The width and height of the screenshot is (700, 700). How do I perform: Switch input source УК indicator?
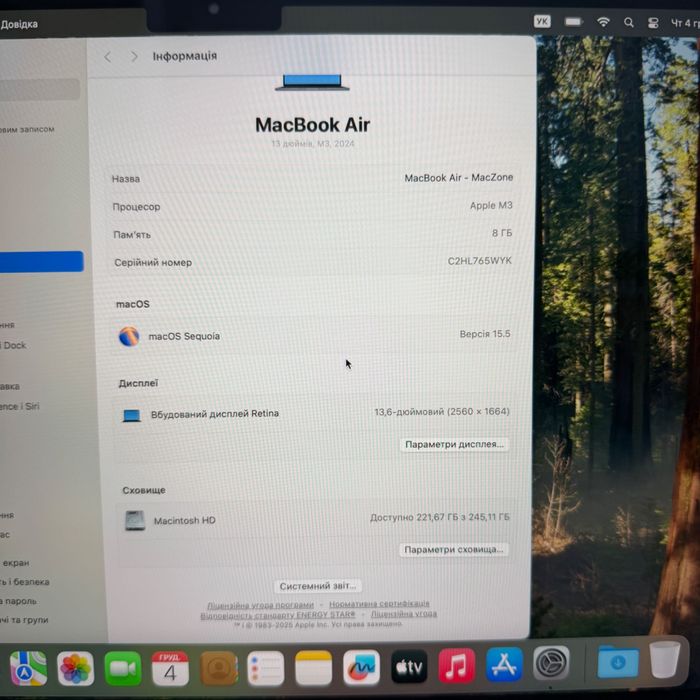pyautogui.click(x=542, y=21)
